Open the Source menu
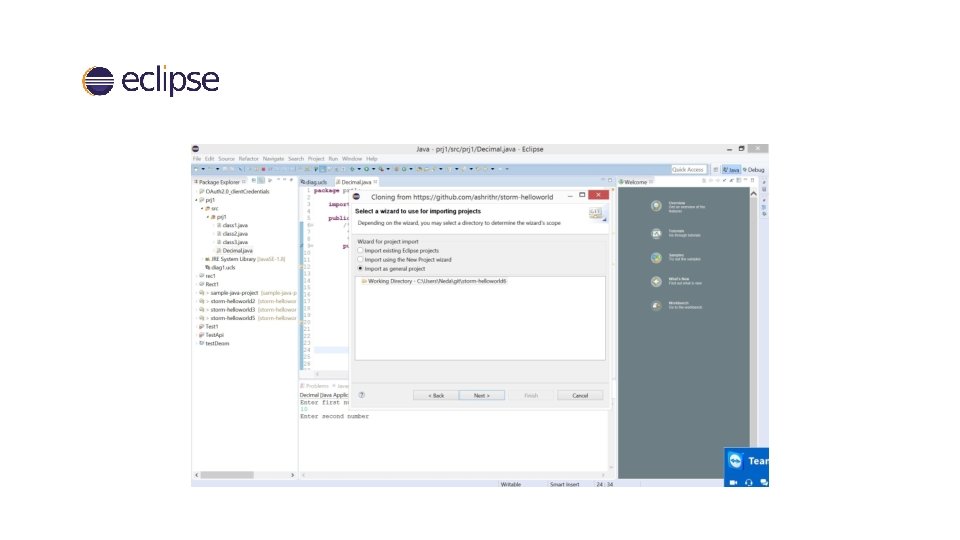Viewport: 960px width, 540px height. coord(227,159)
